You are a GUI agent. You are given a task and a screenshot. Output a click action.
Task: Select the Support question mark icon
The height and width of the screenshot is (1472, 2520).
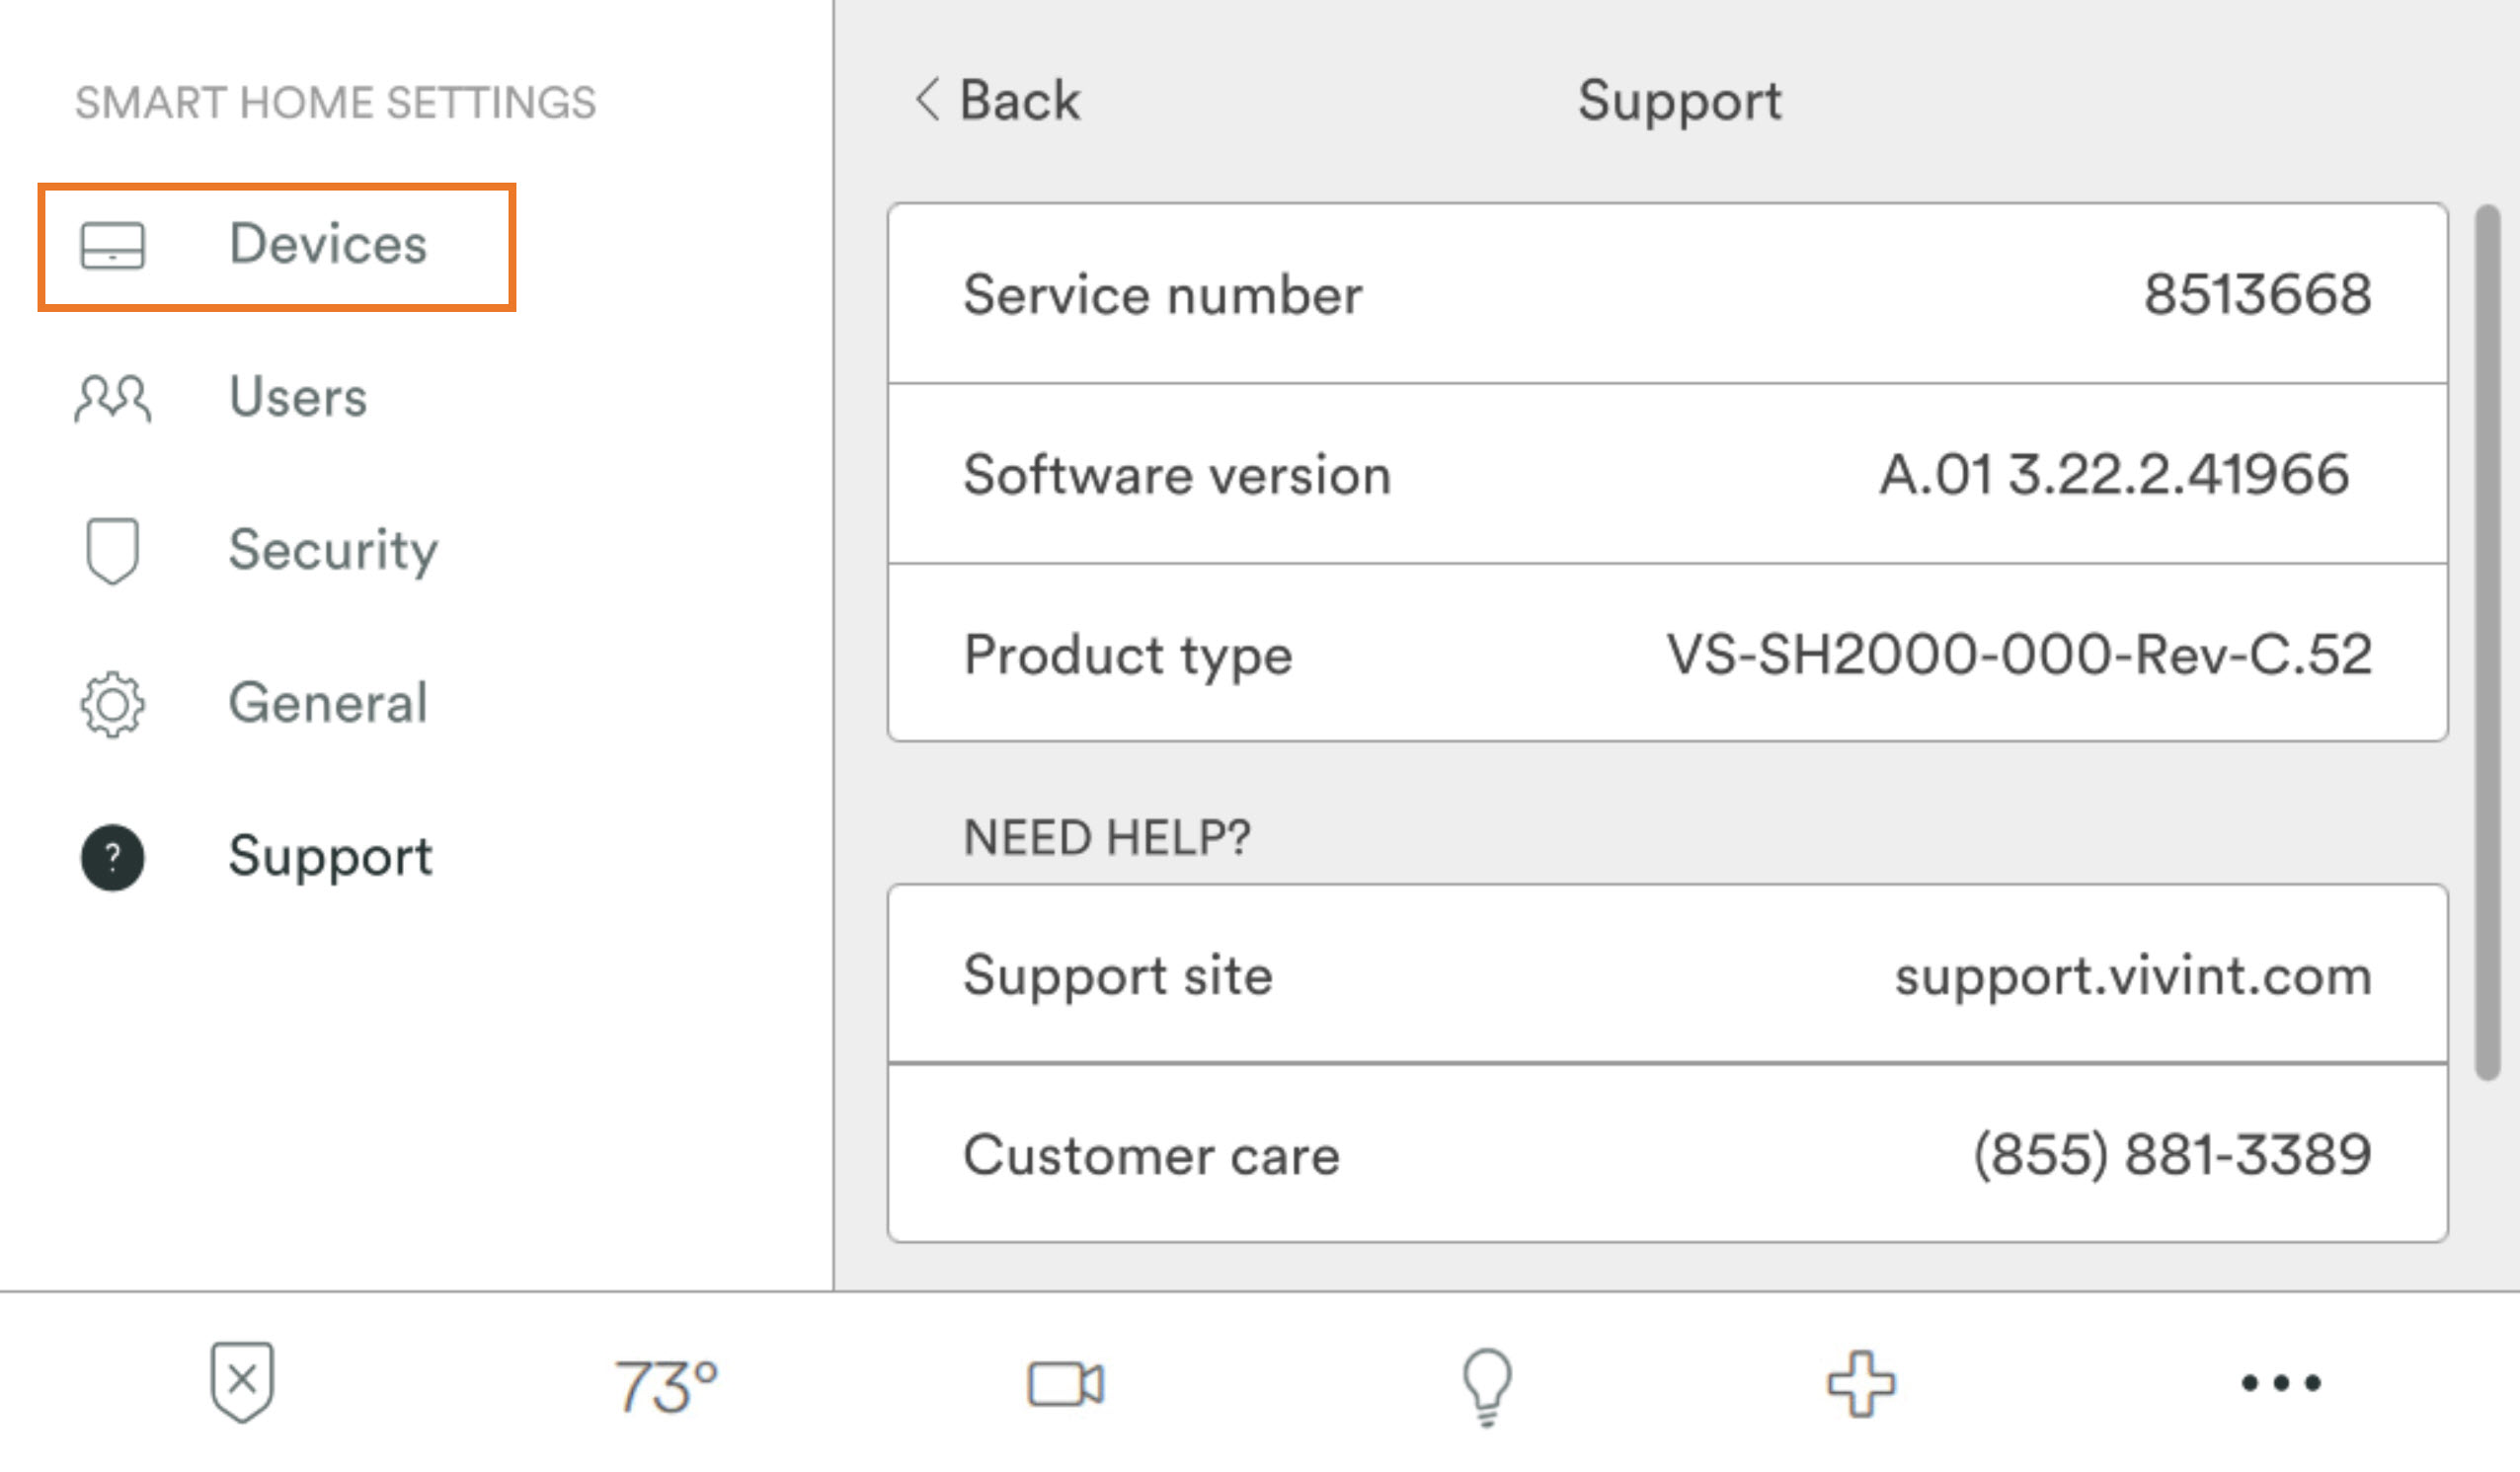(112, 857)
